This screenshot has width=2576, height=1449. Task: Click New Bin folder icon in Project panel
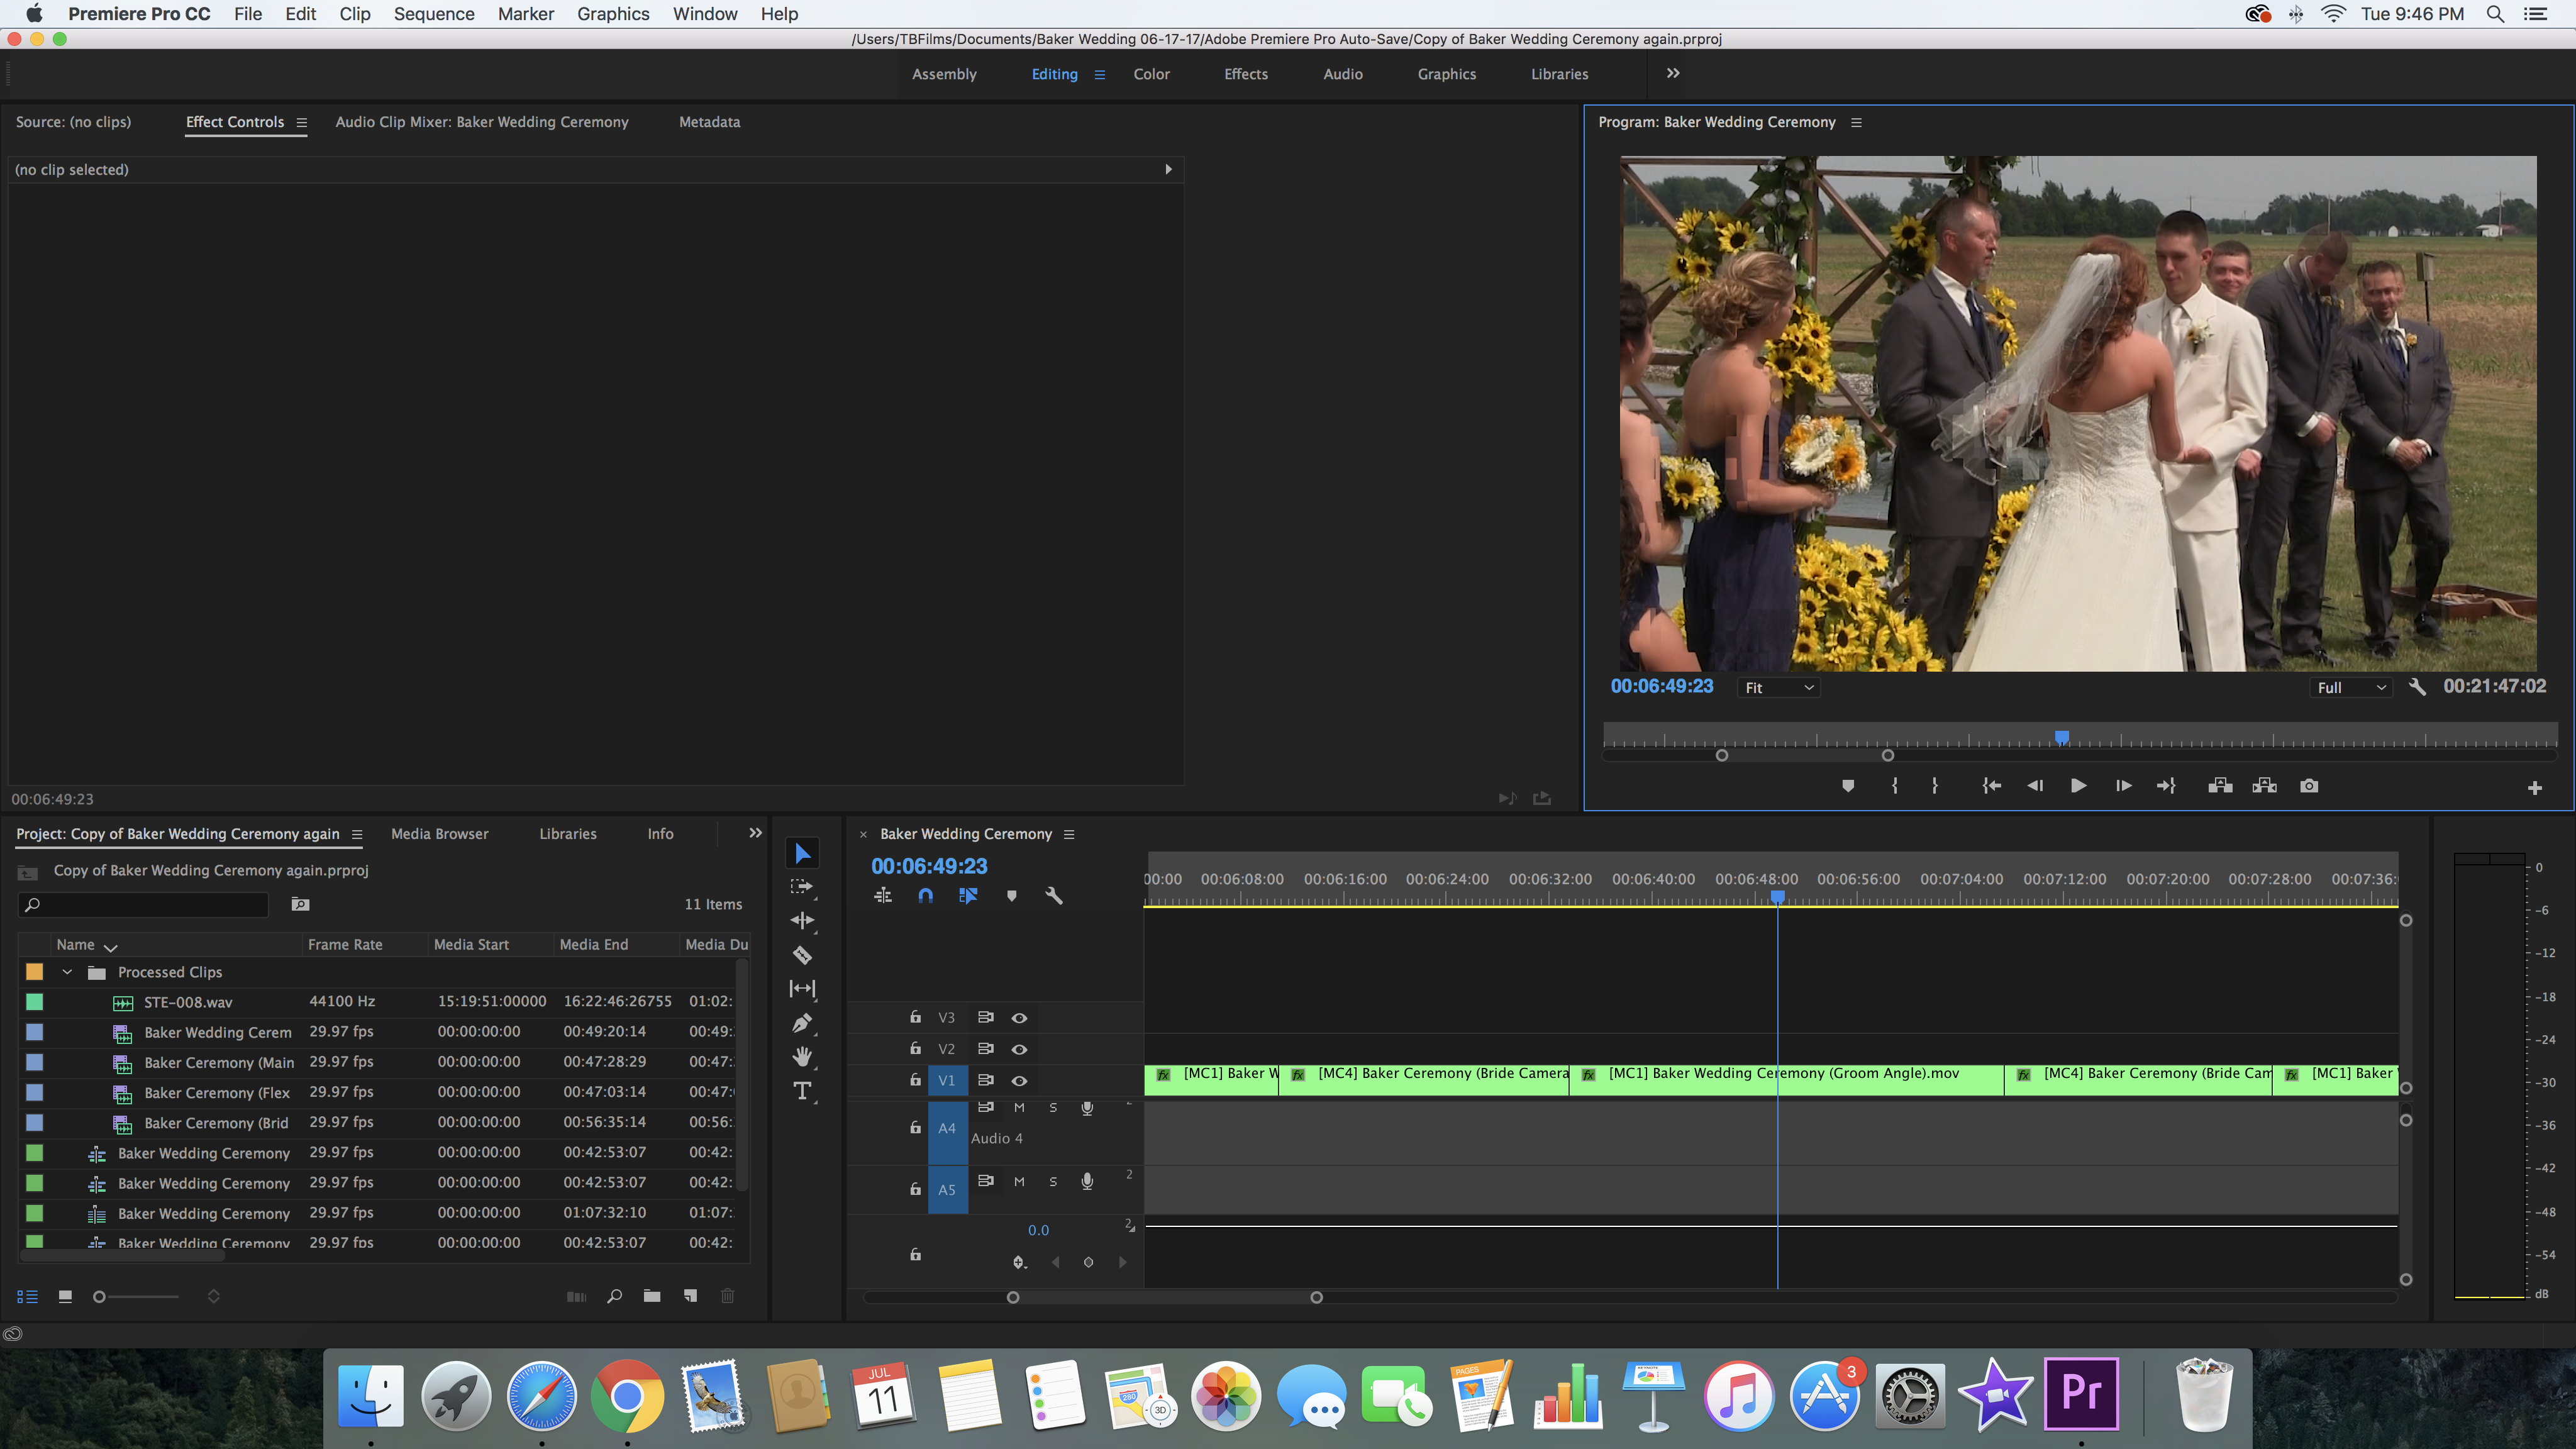click(x=652, y=1296)
